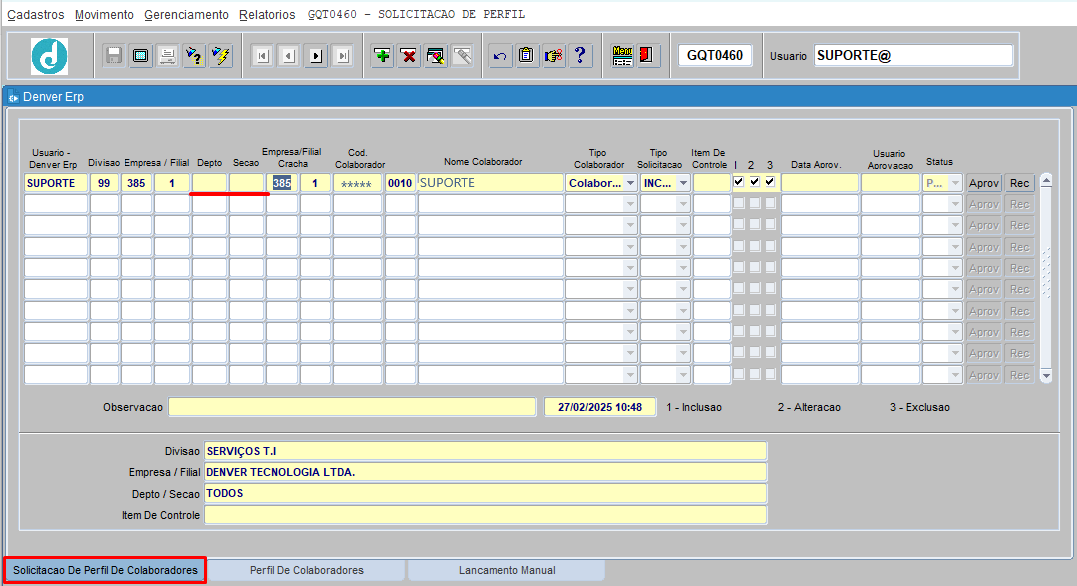Click the red door exit icon
The image size is (1077, 586).
646,56
